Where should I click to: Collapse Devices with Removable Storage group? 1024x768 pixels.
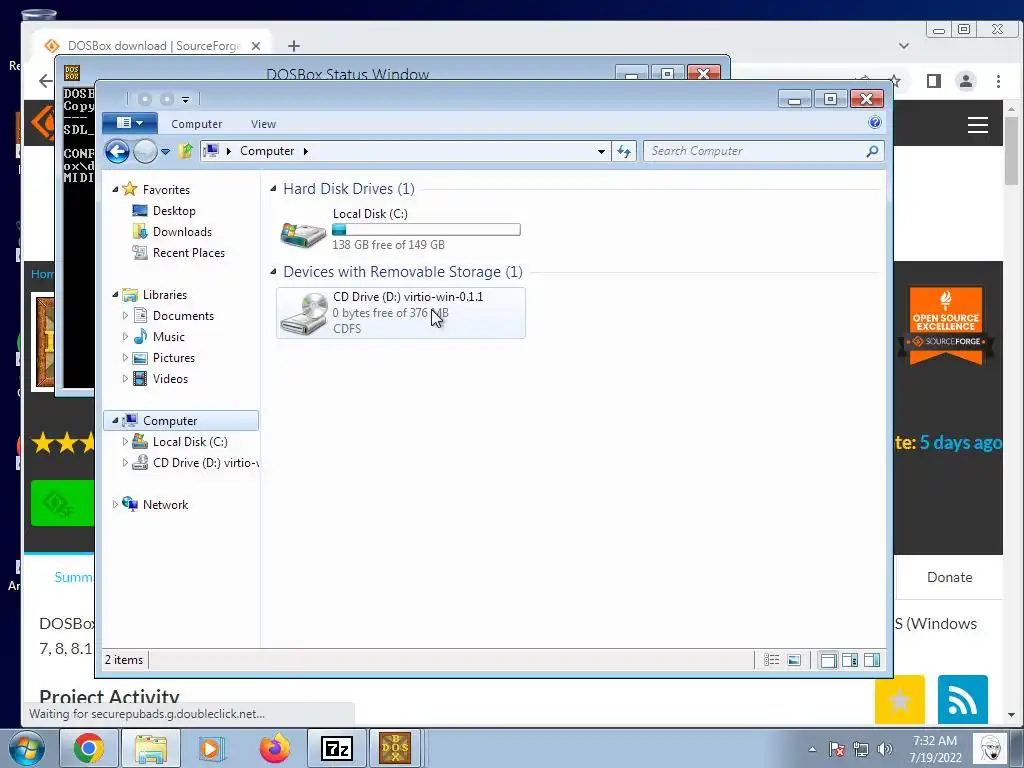[274, 272]
